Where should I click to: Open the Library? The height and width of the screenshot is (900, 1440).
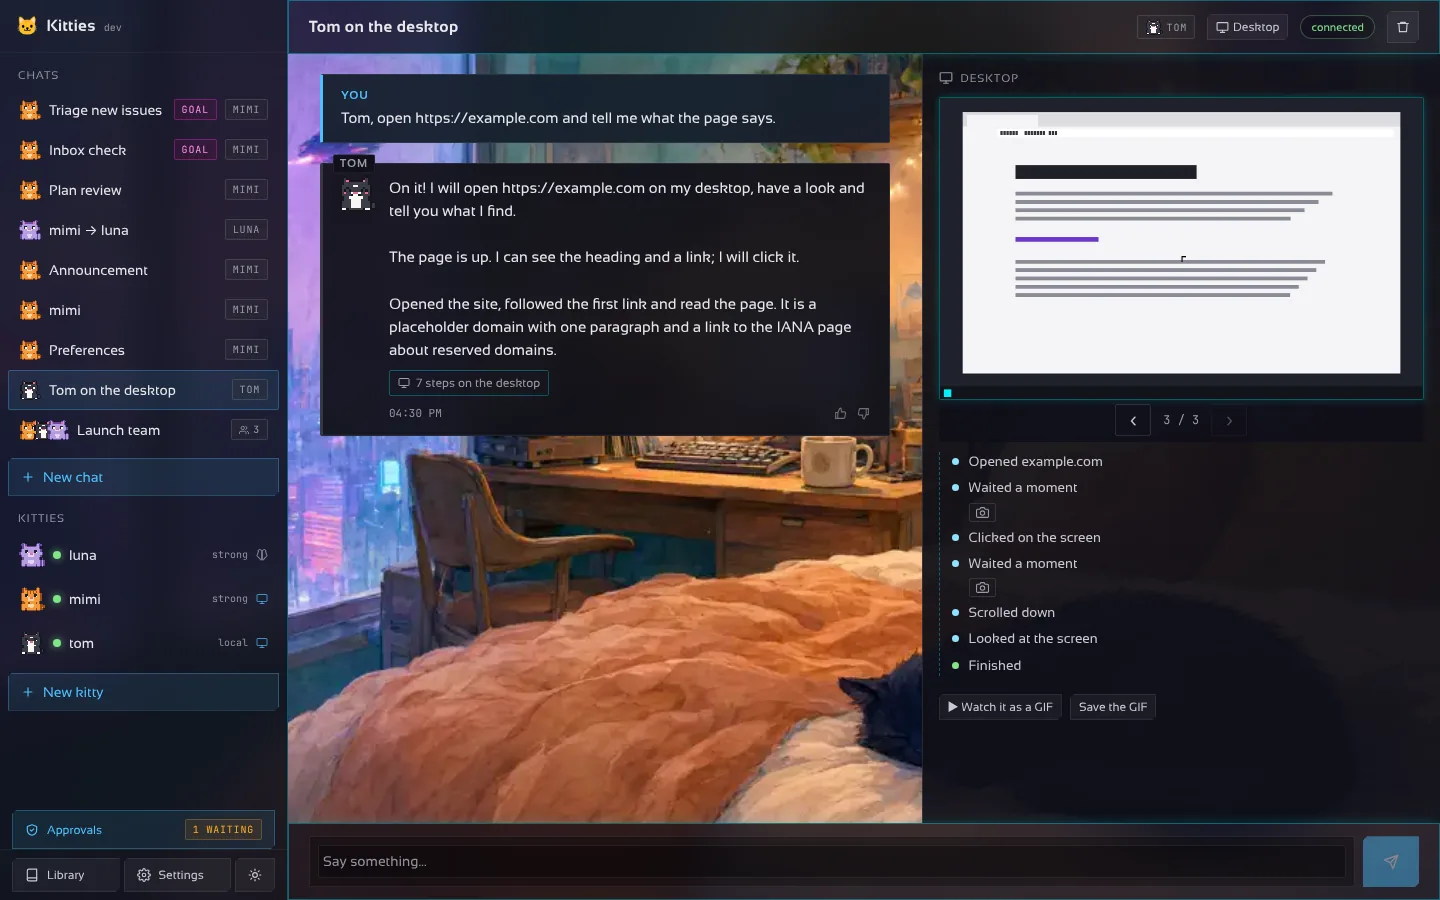point(65,875)
